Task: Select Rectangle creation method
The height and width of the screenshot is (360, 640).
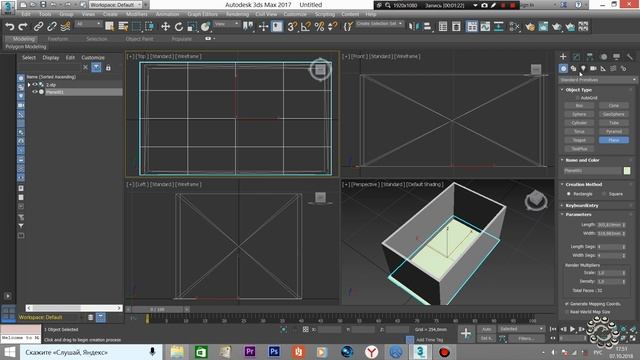Action: tap(569, 194)
